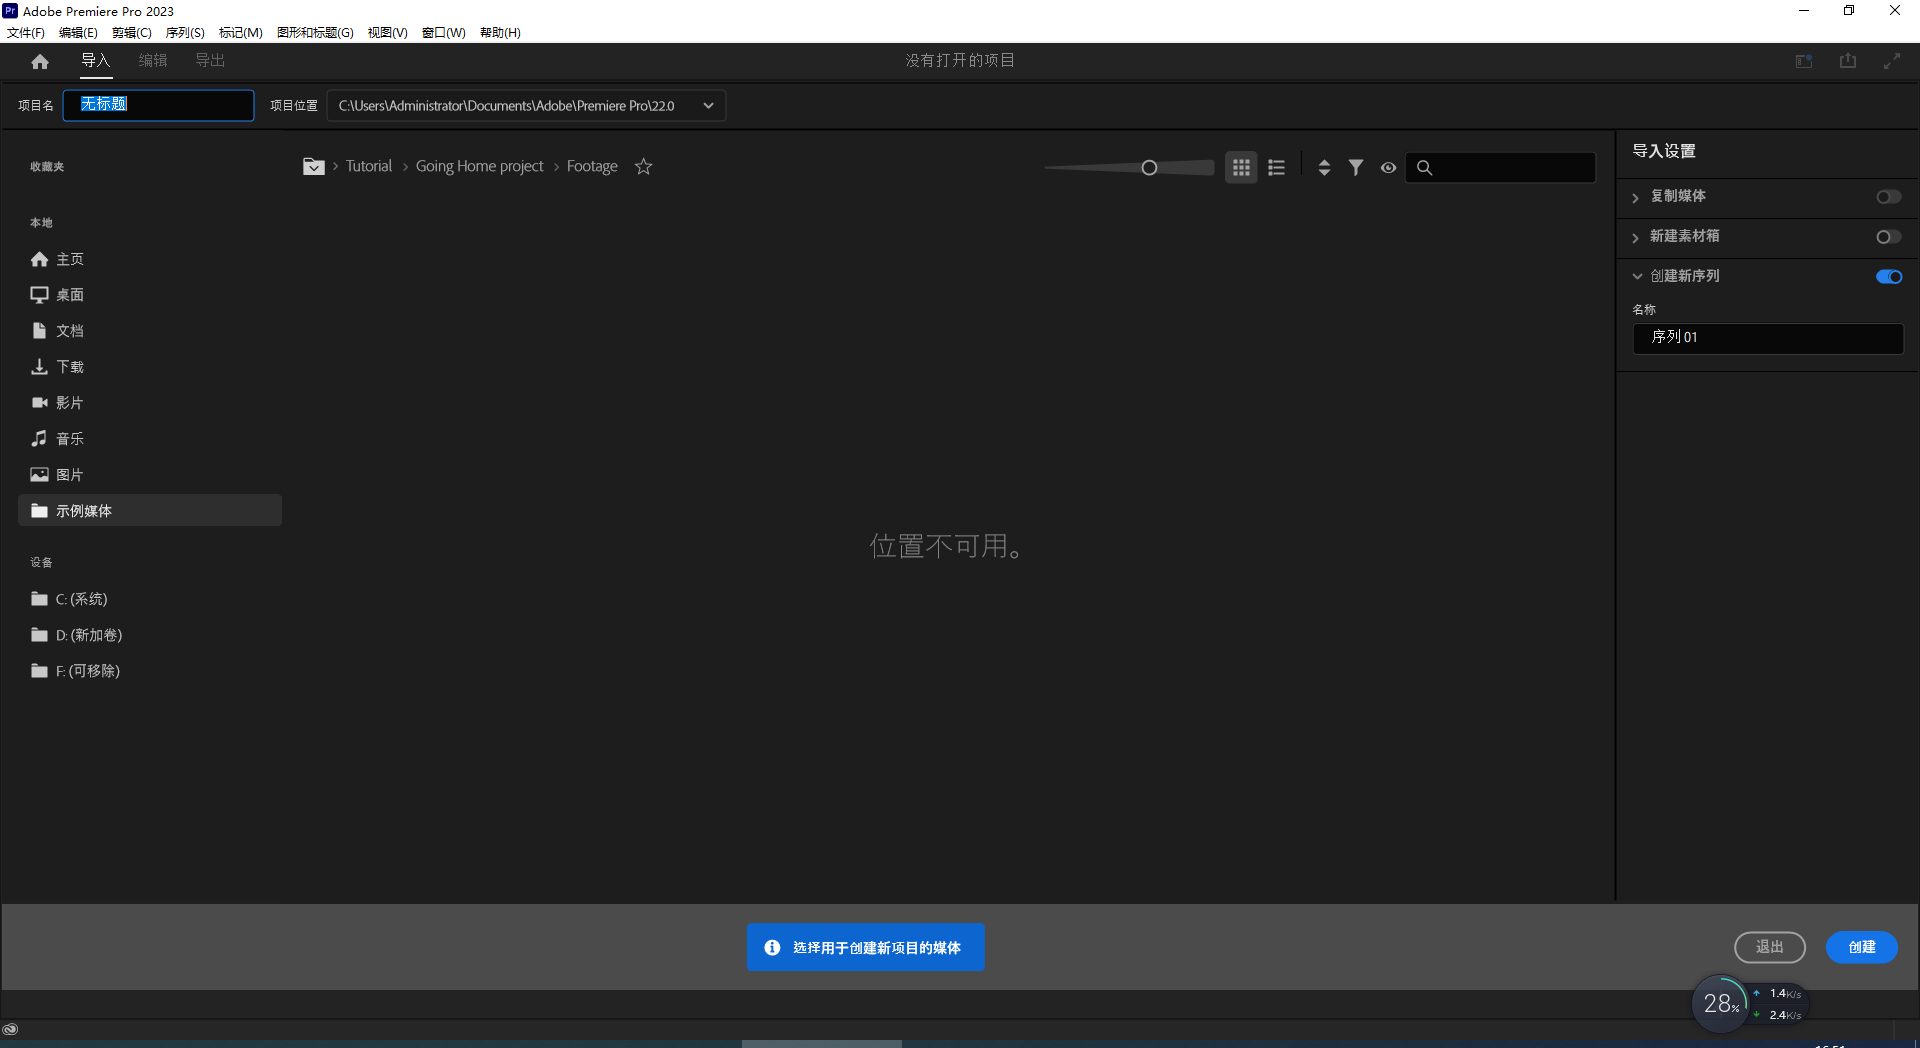Open the file type filter

1356,167
